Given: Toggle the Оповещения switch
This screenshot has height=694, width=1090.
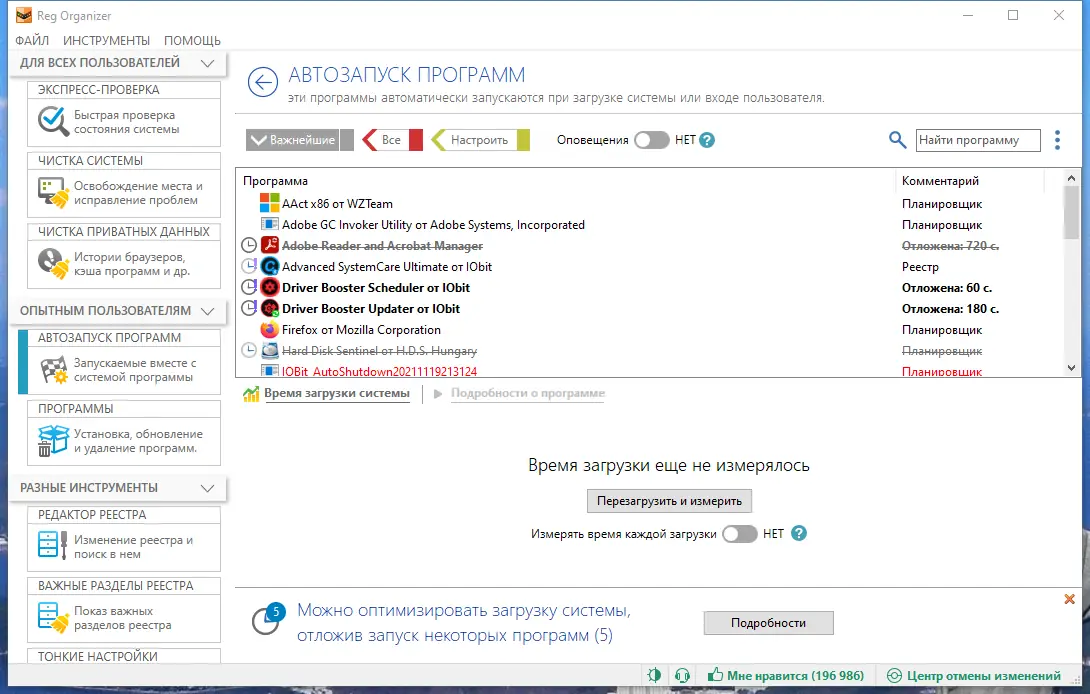Looking at the screenshot, I should click(651, 140).
